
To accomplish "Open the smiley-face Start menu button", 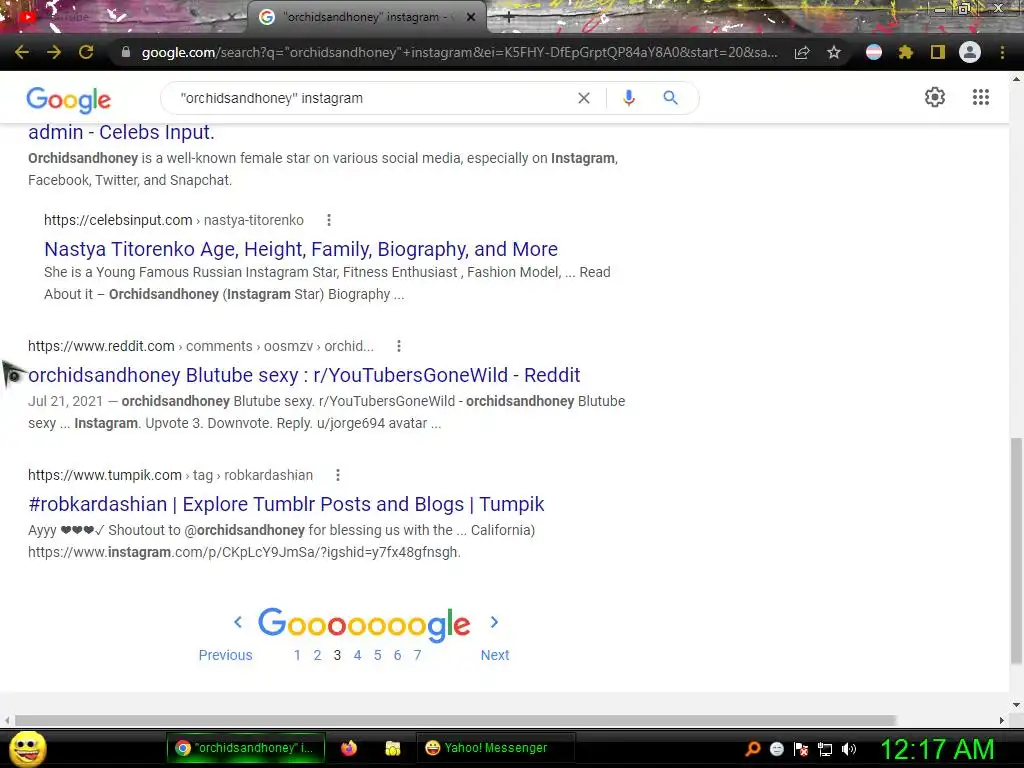I will click(27, 748).
